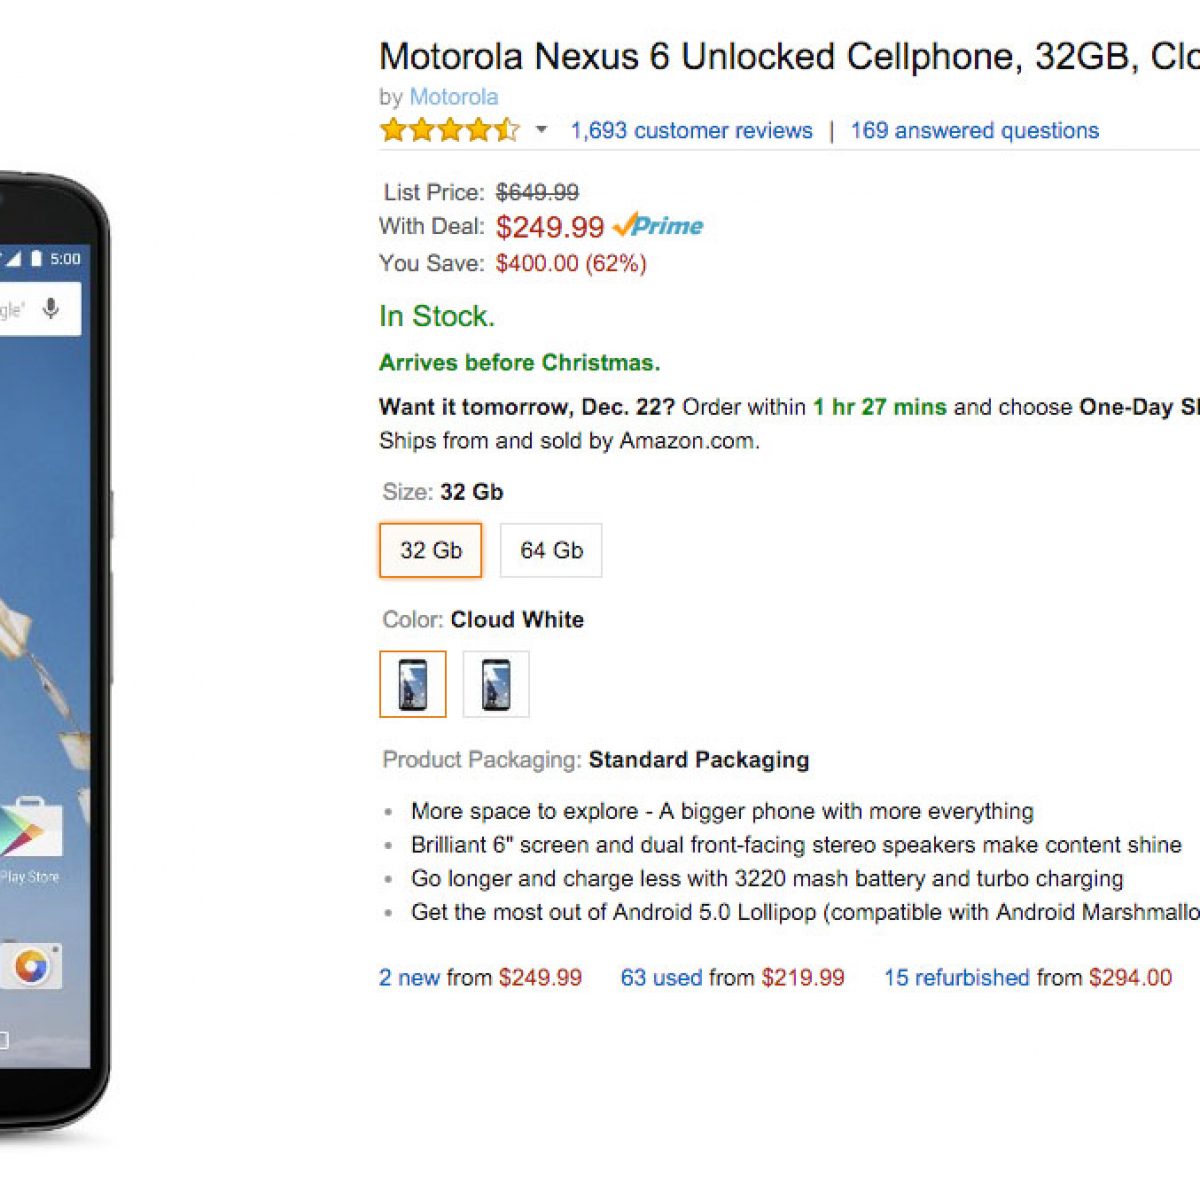1200x1200 pixels.
Task: View 63 used offers from $219.99
Action: (732, 978)
